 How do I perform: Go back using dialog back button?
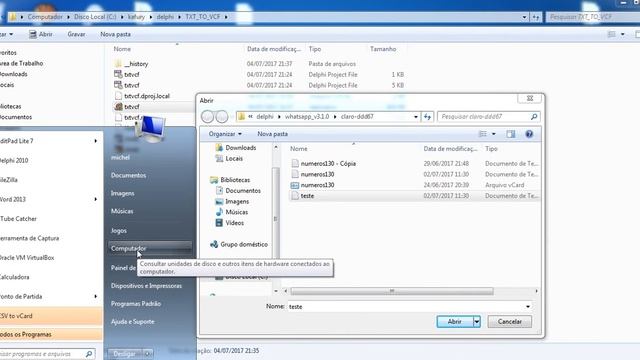coord(207,117)
